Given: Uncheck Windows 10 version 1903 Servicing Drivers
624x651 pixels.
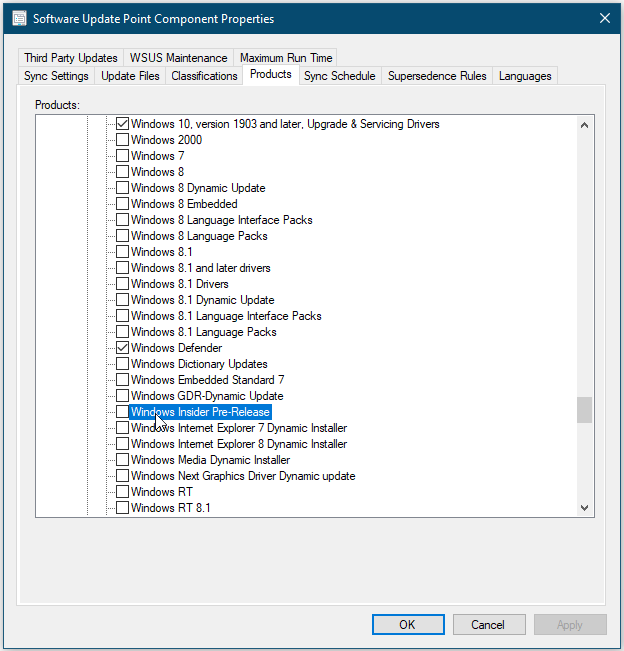Looking at the screenshot, I should pyautogui.click(x=122, y=124).
